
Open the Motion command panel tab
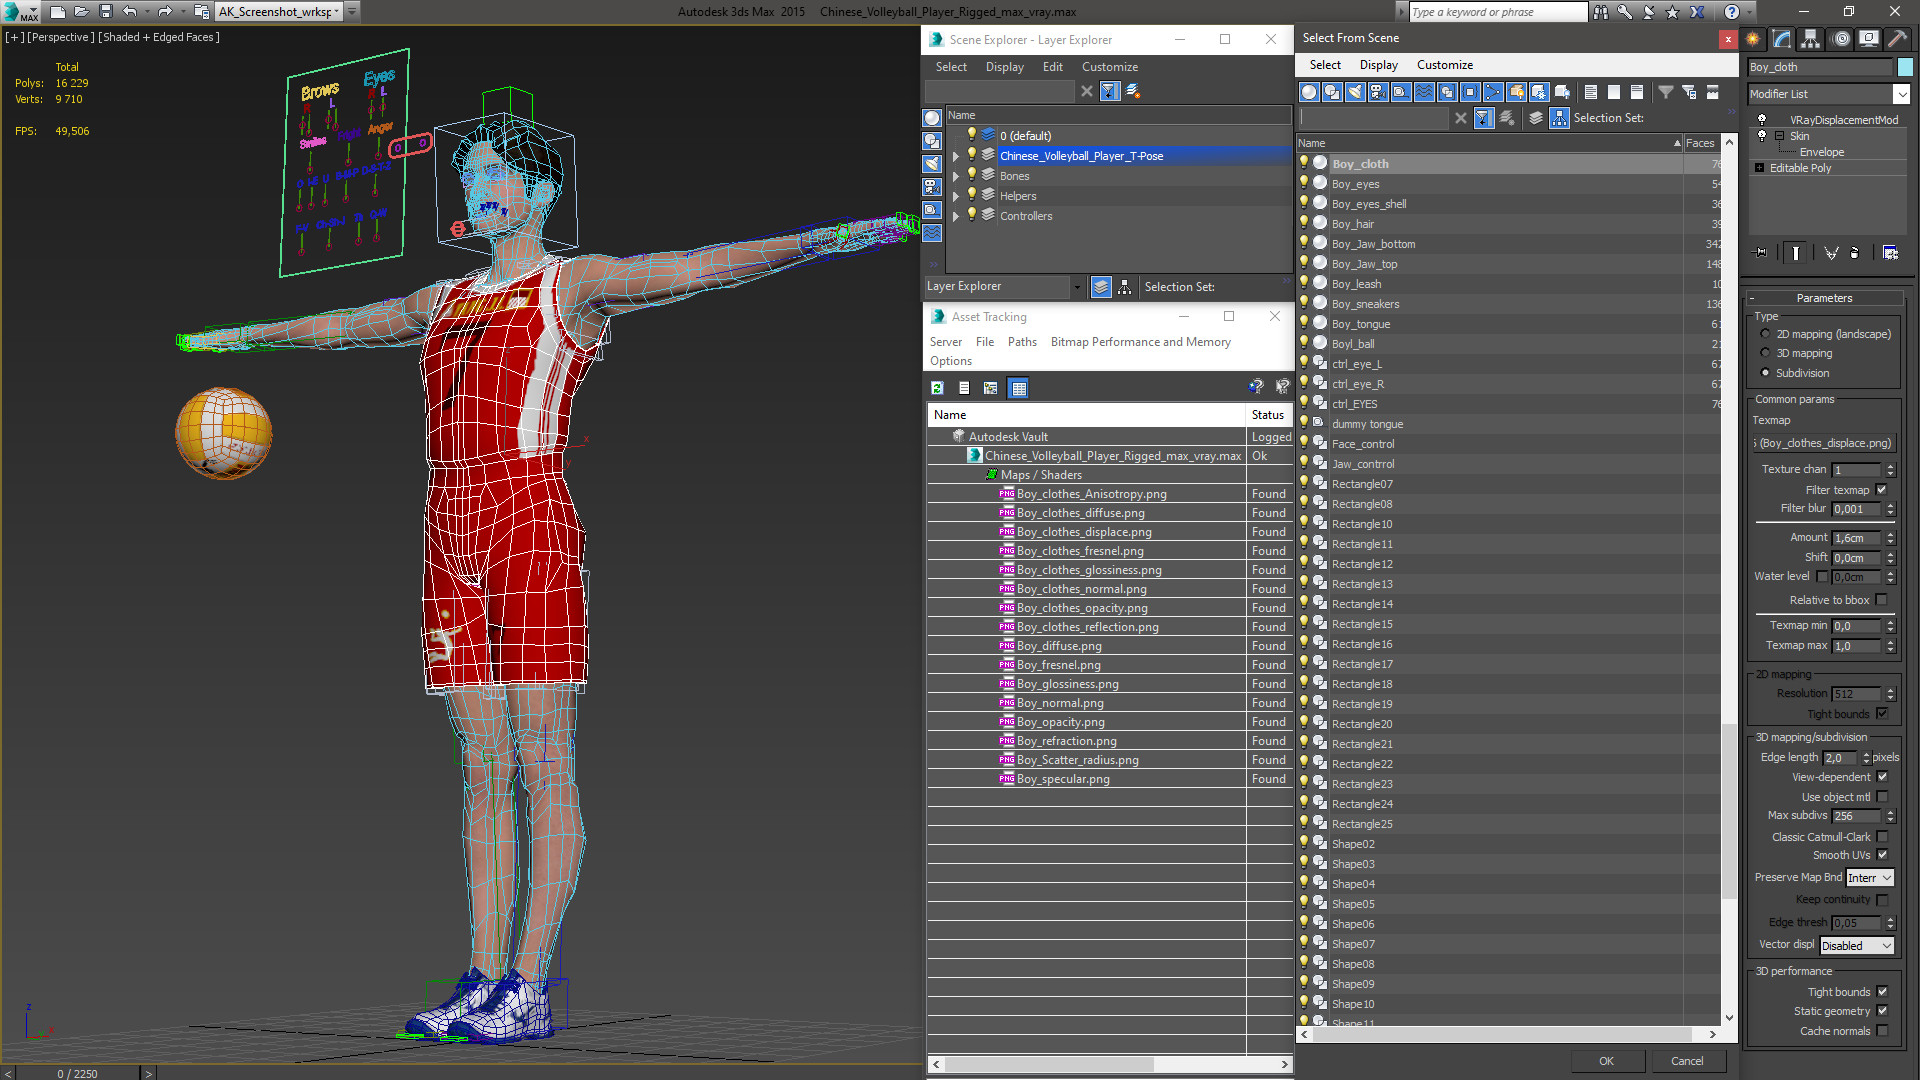[x=1840, y=39]
